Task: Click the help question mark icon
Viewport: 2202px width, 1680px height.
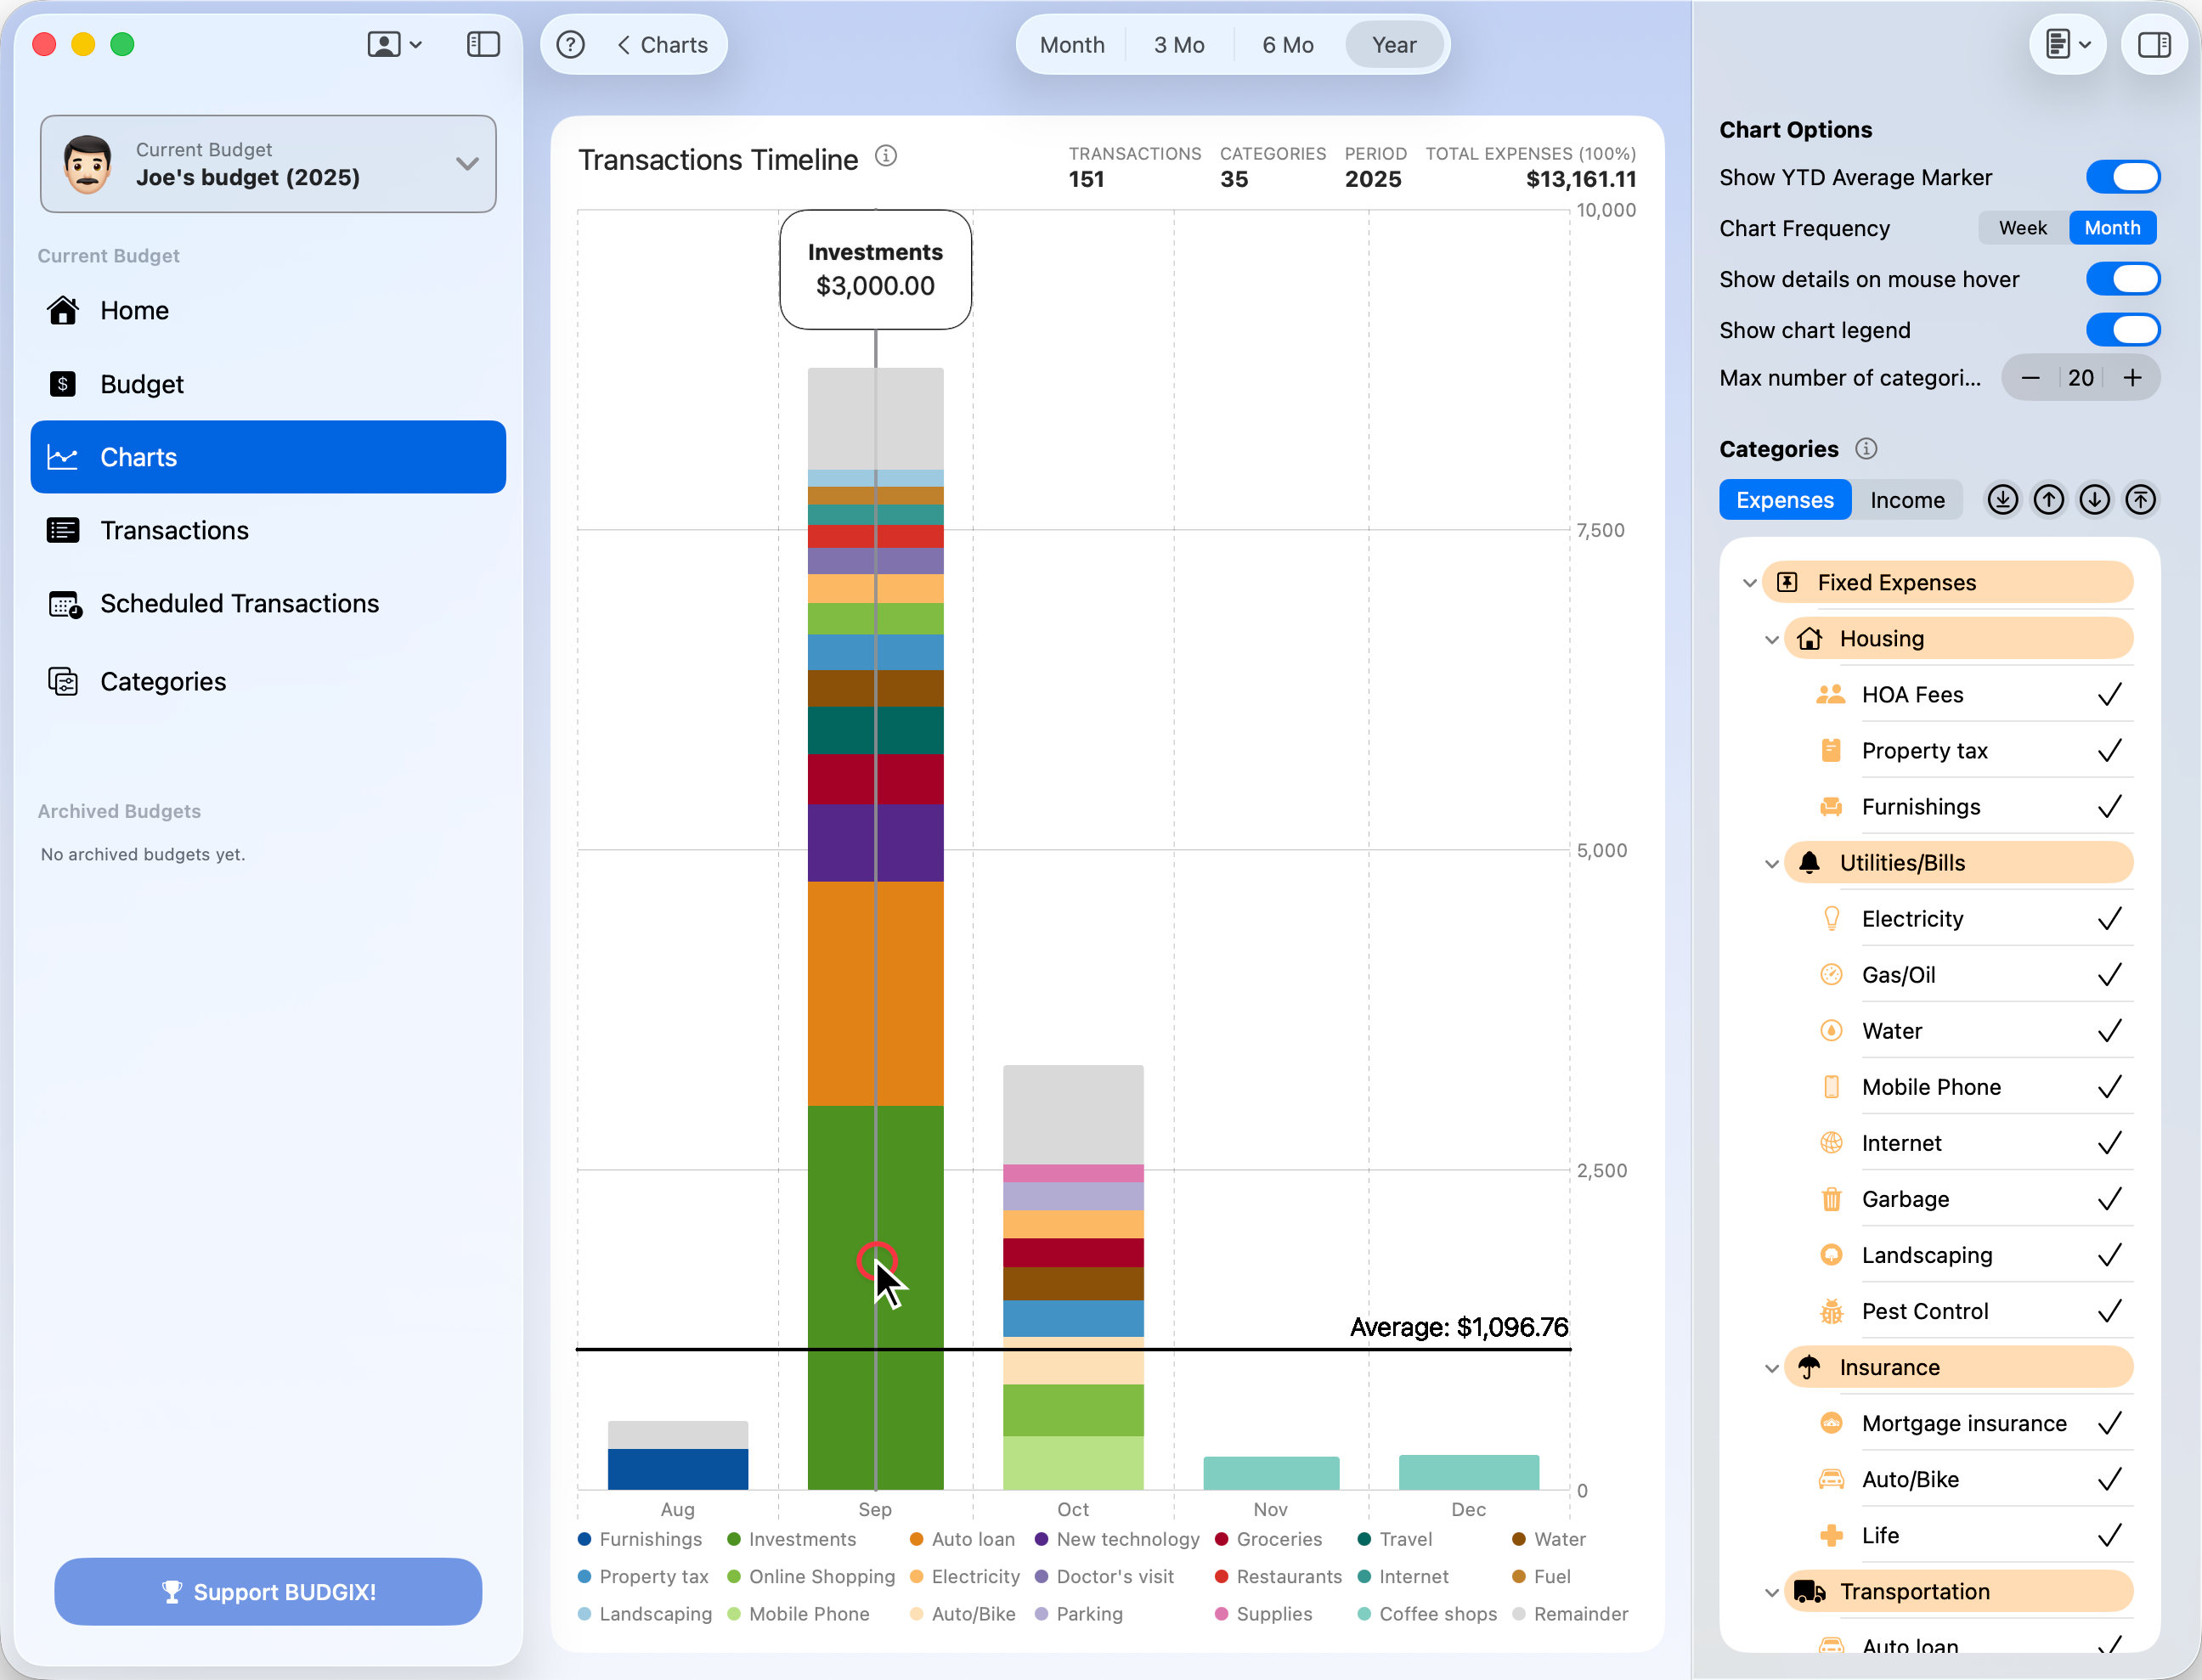Action: coord(570,45)
